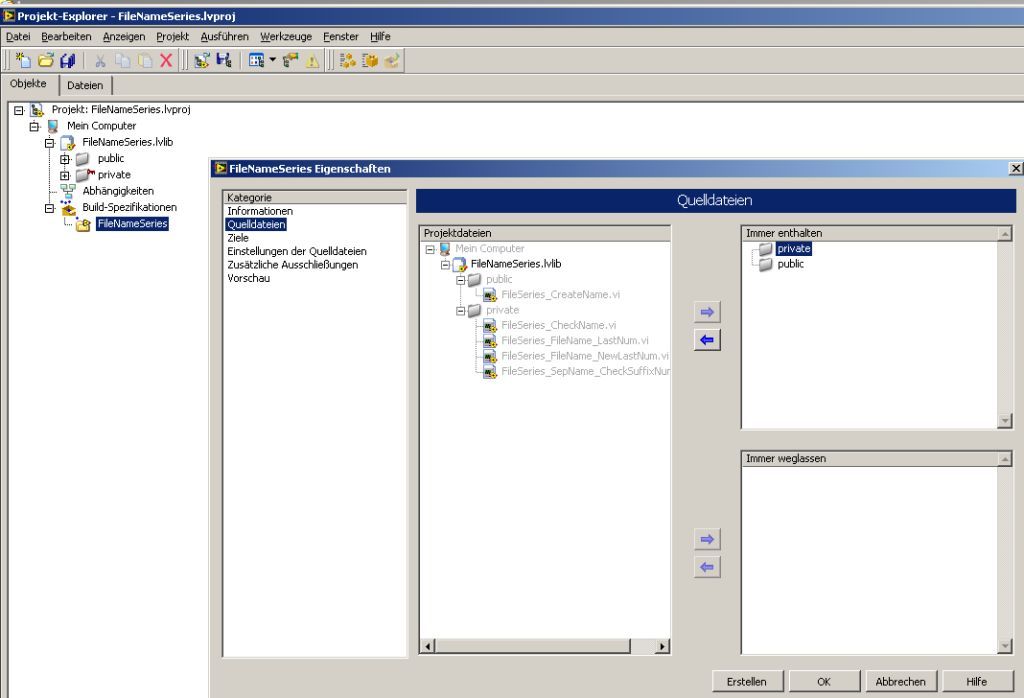Switch to the Dateien tab
This screenshot has height=698, width=1024.
point(85,85)
